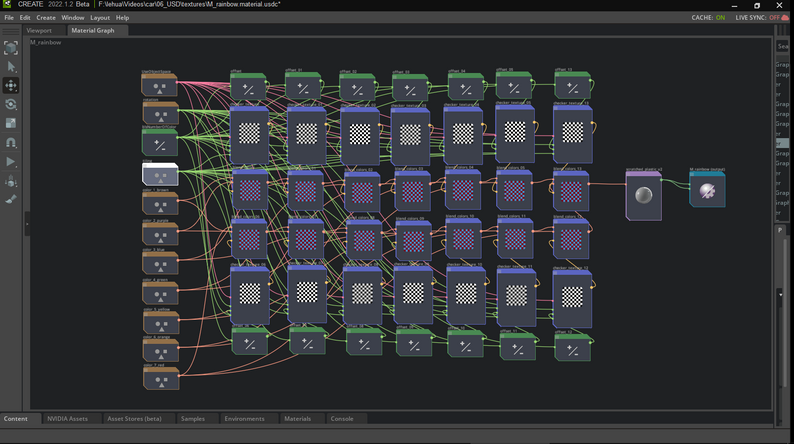The height and width of the screenshot is (444, 794).
Task: Switch to the Console tab
Action: [x=342, y=418]
